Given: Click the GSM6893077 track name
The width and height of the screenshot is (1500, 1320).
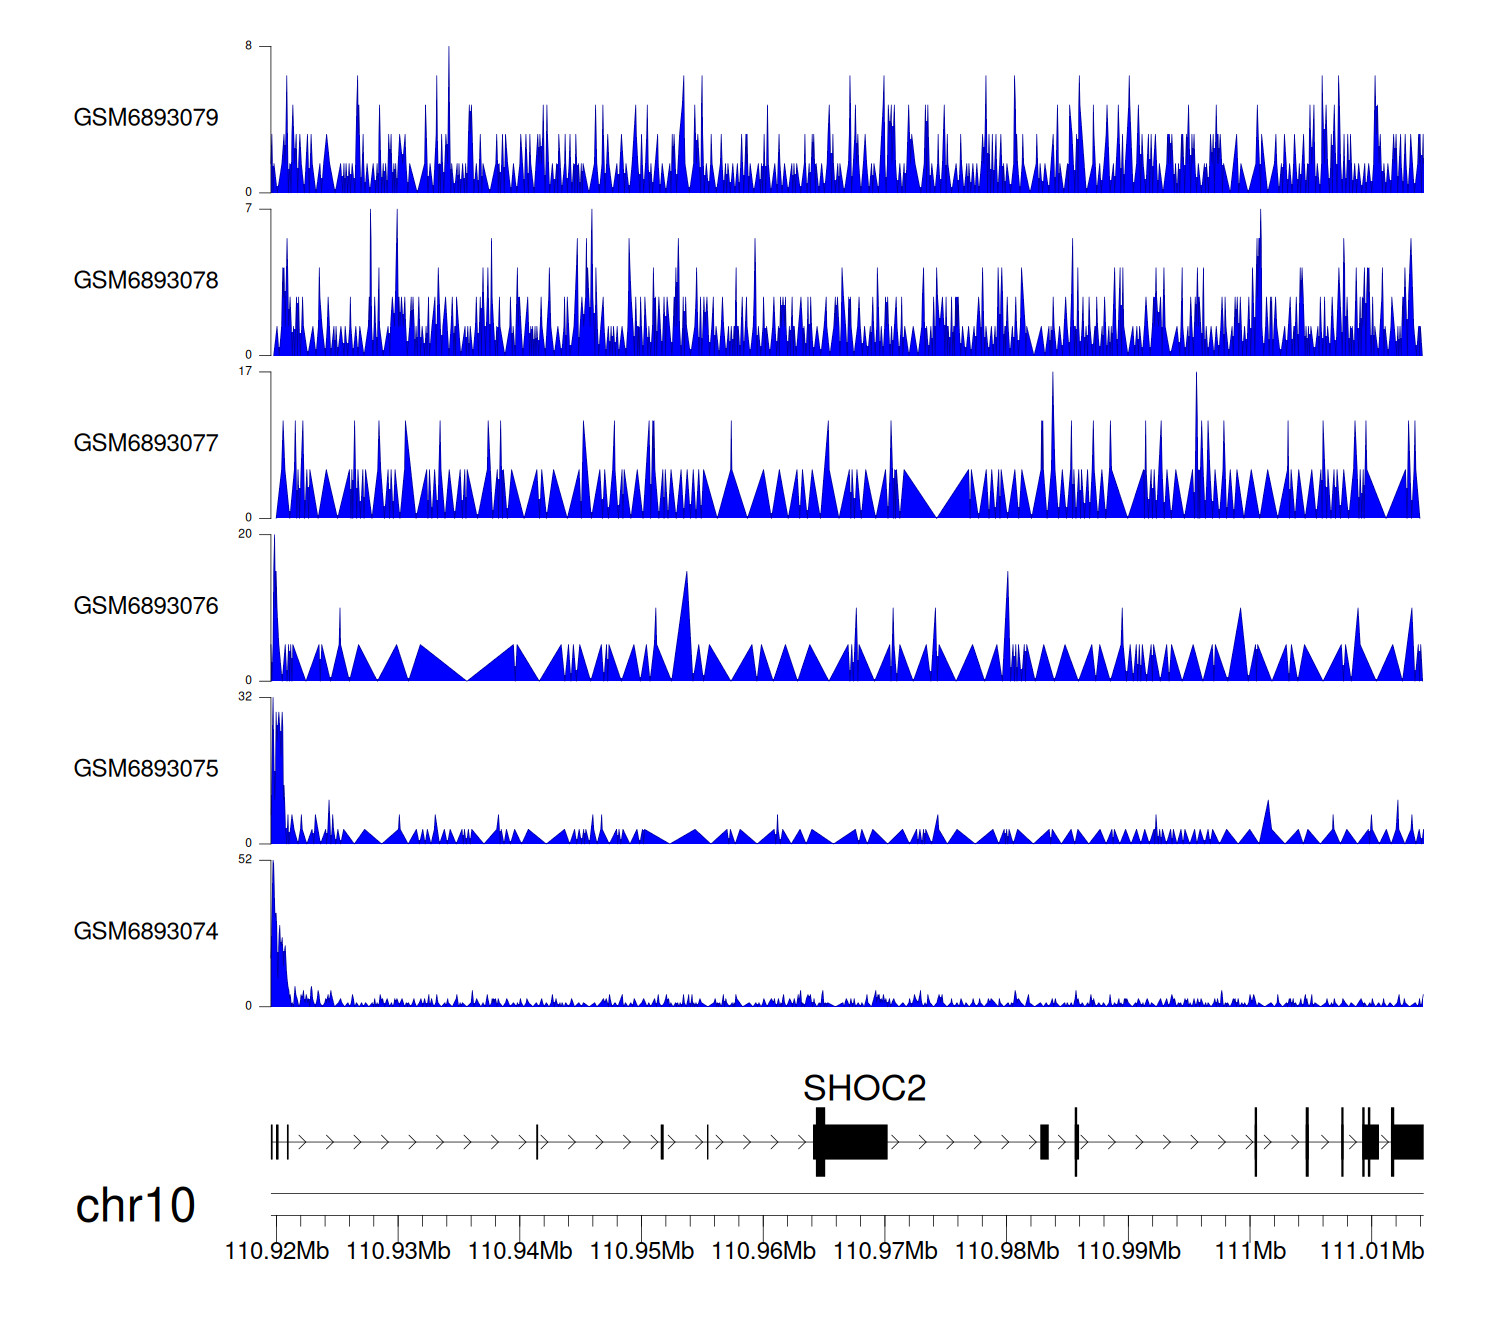Looking at the screenshot, I should point(146,443).
